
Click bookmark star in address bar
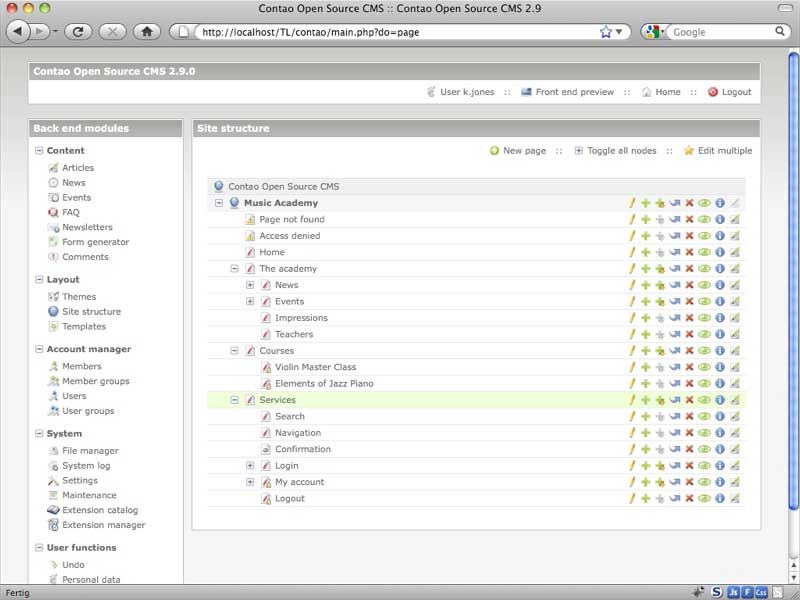point(606,32)
